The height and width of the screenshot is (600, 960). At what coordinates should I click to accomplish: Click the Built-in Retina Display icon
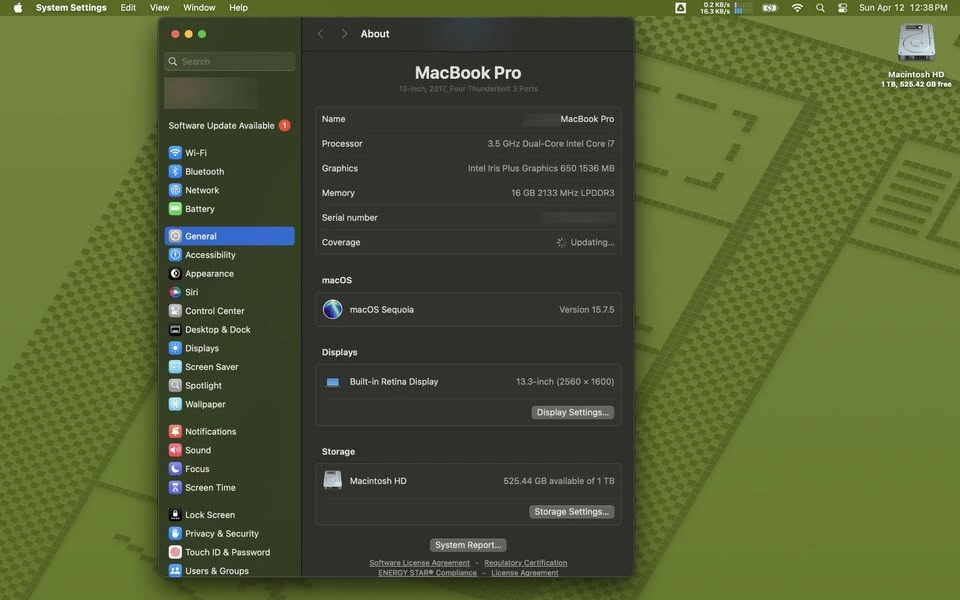[x=332, y=382]
